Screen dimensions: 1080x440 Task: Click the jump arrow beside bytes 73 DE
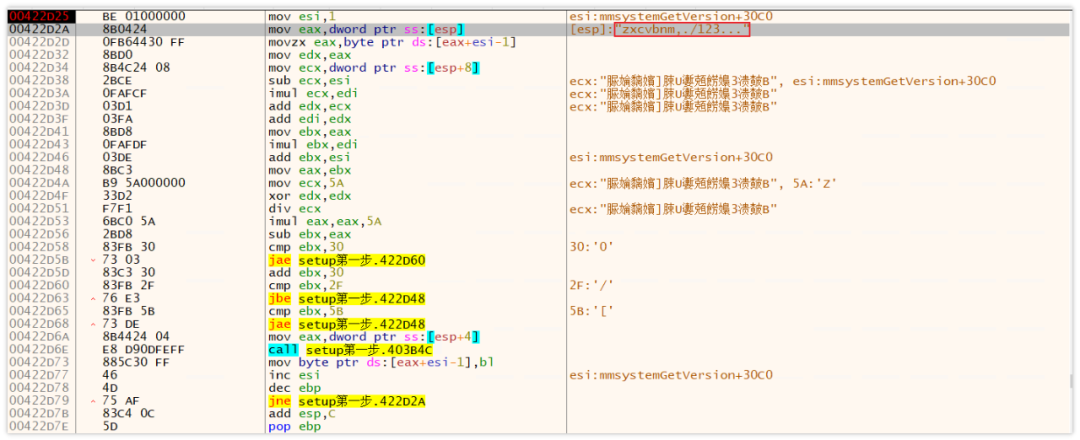point(92,323)
